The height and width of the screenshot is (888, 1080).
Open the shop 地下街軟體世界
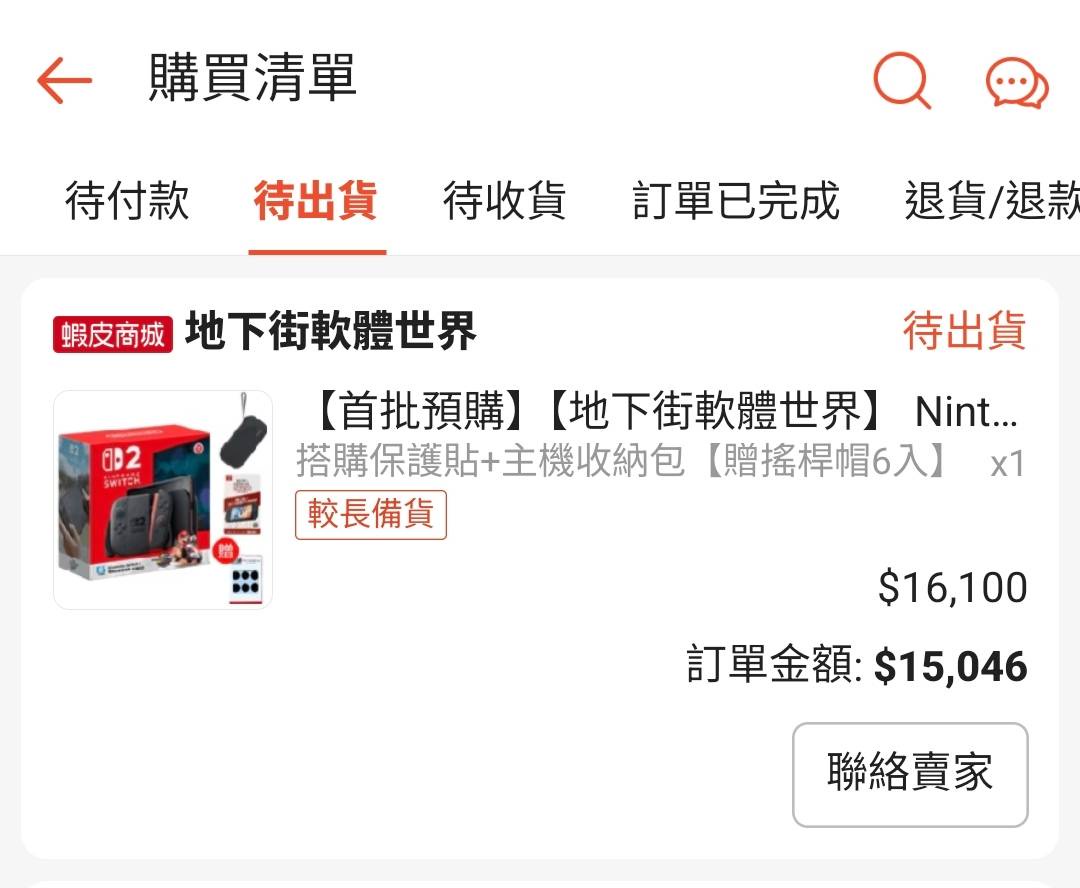331,331
